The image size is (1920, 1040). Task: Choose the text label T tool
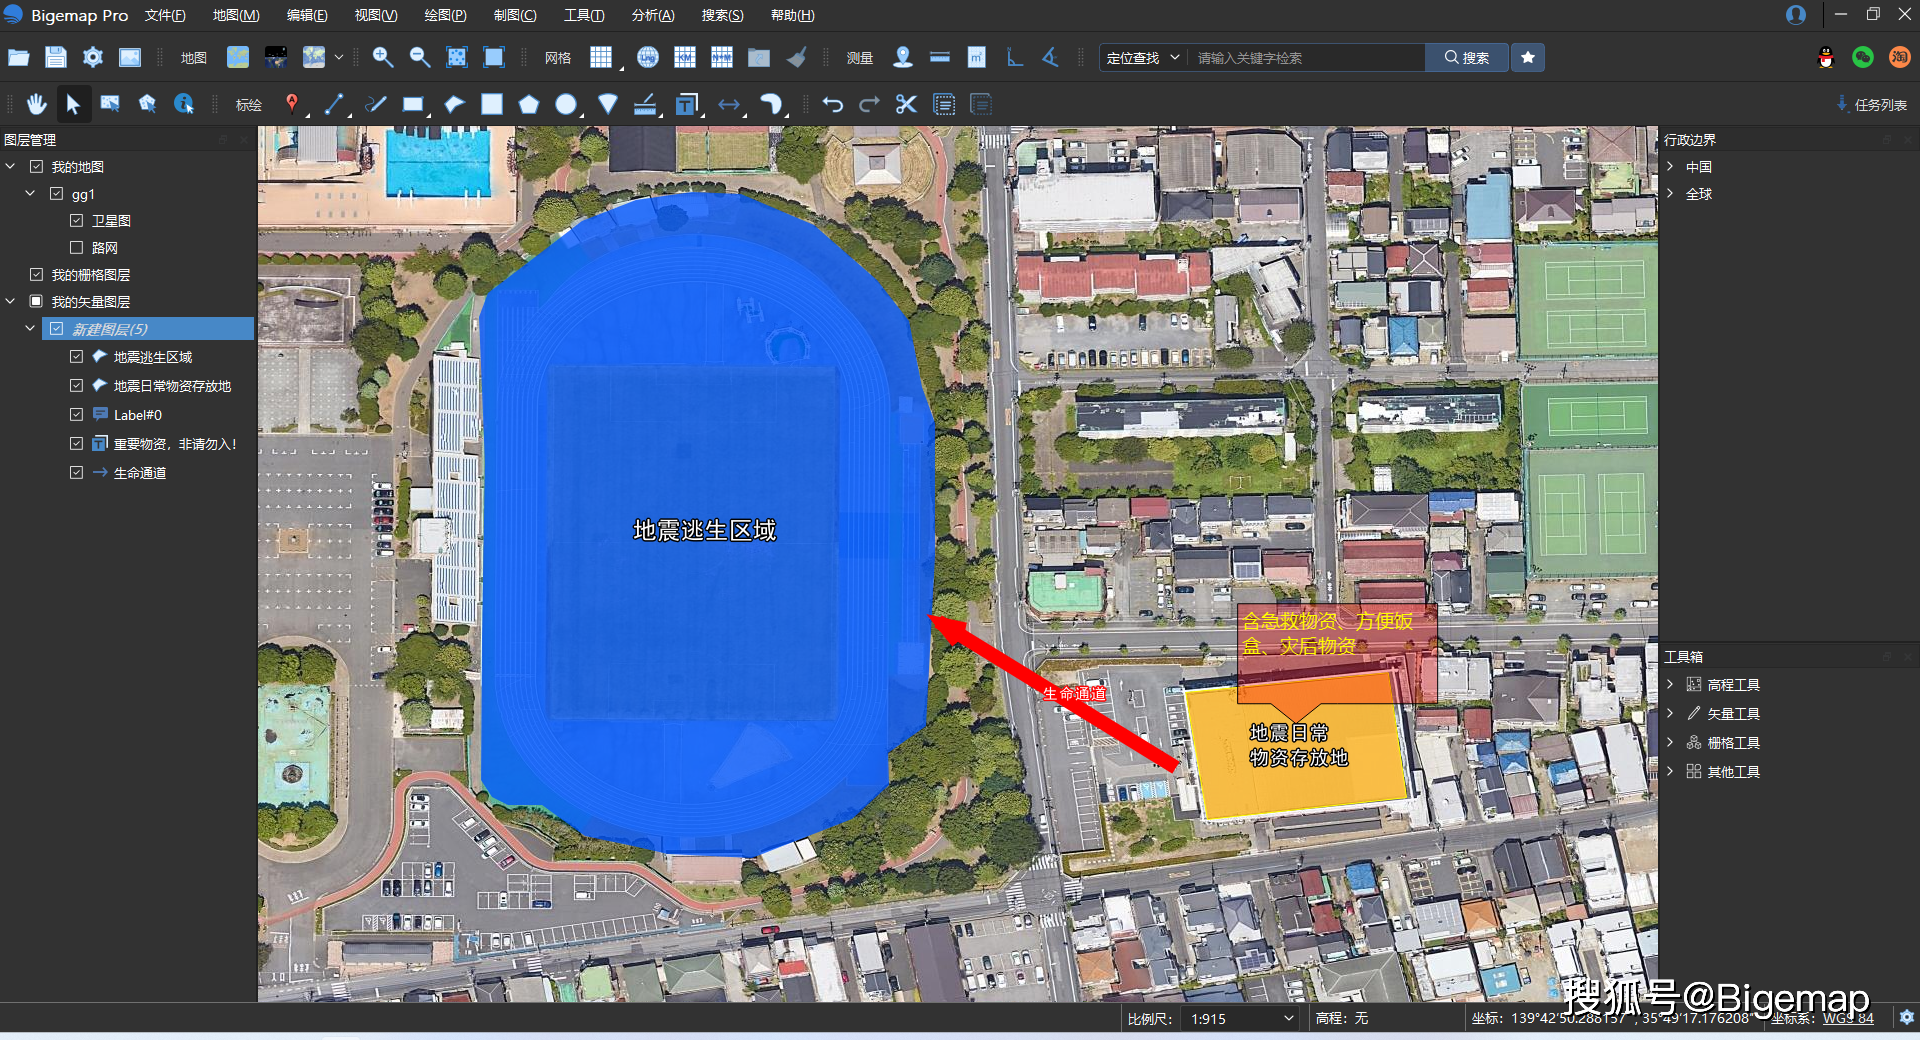686,104
